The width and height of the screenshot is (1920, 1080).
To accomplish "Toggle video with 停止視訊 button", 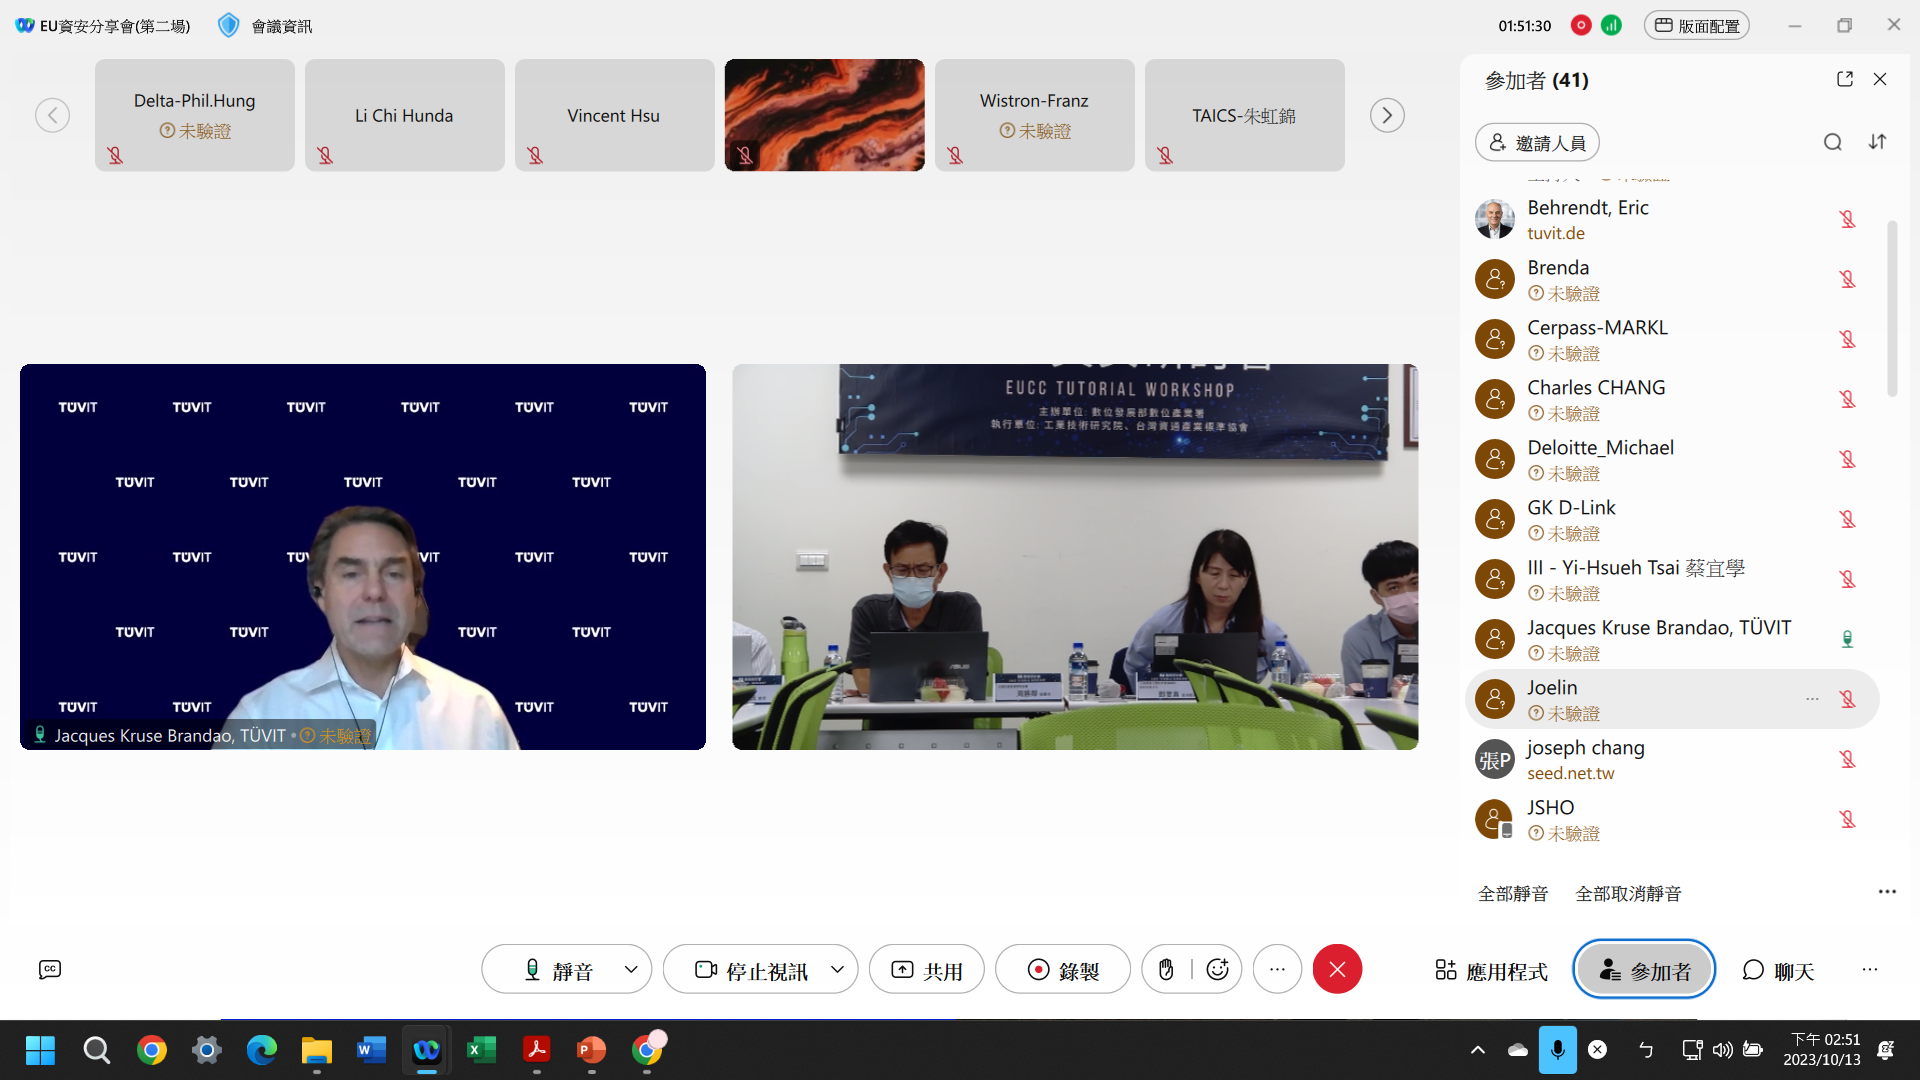I will tap(752, 969).
